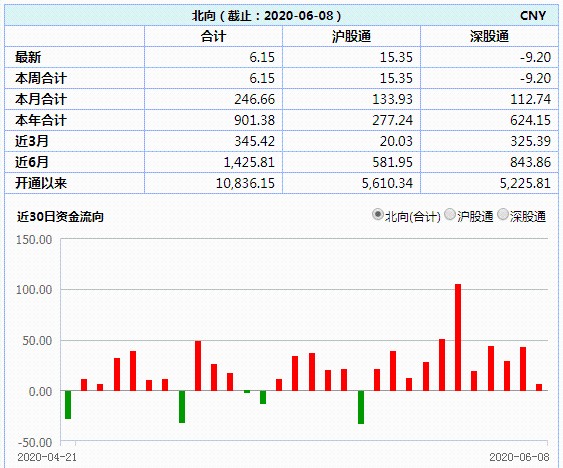Screen dimensions: 563x468
Task: Select the 沪股通 radio button
Action: [450, 215]
